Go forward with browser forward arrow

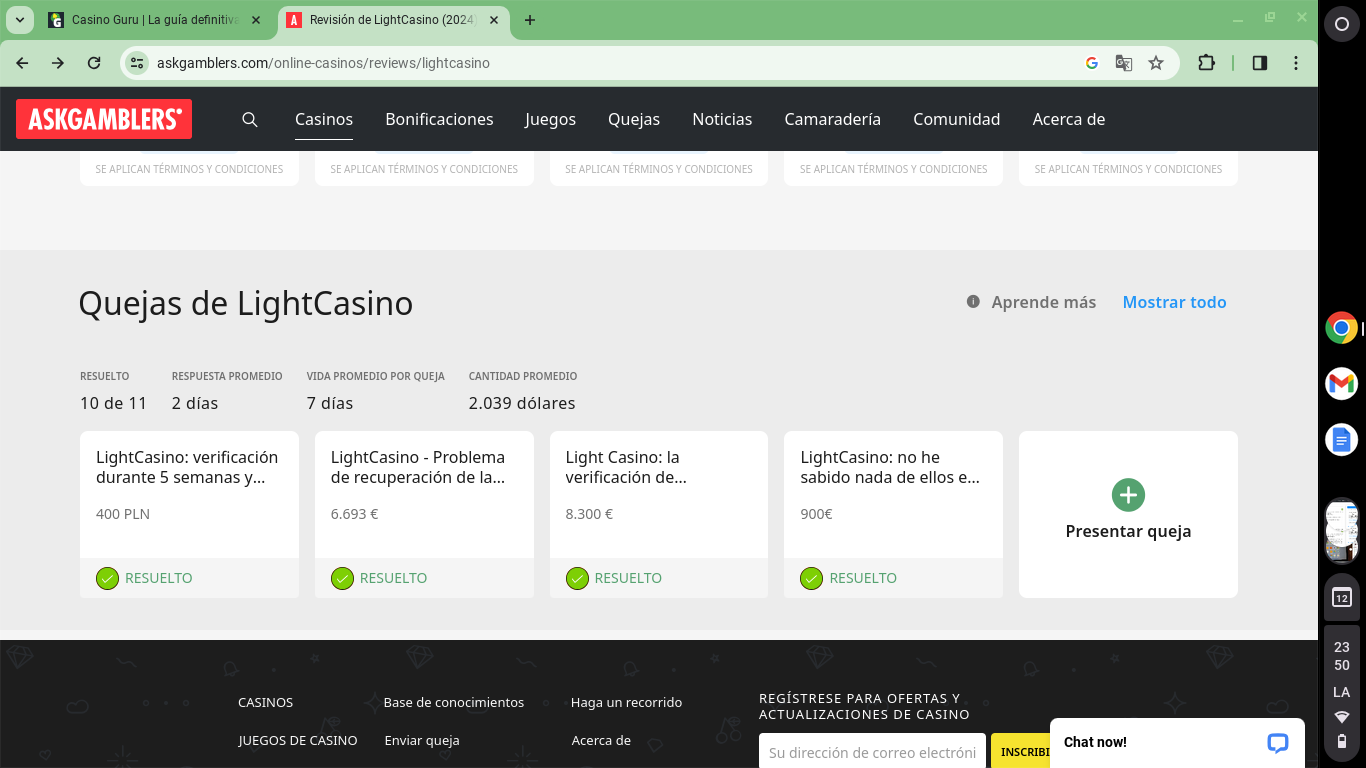[58, 63]
